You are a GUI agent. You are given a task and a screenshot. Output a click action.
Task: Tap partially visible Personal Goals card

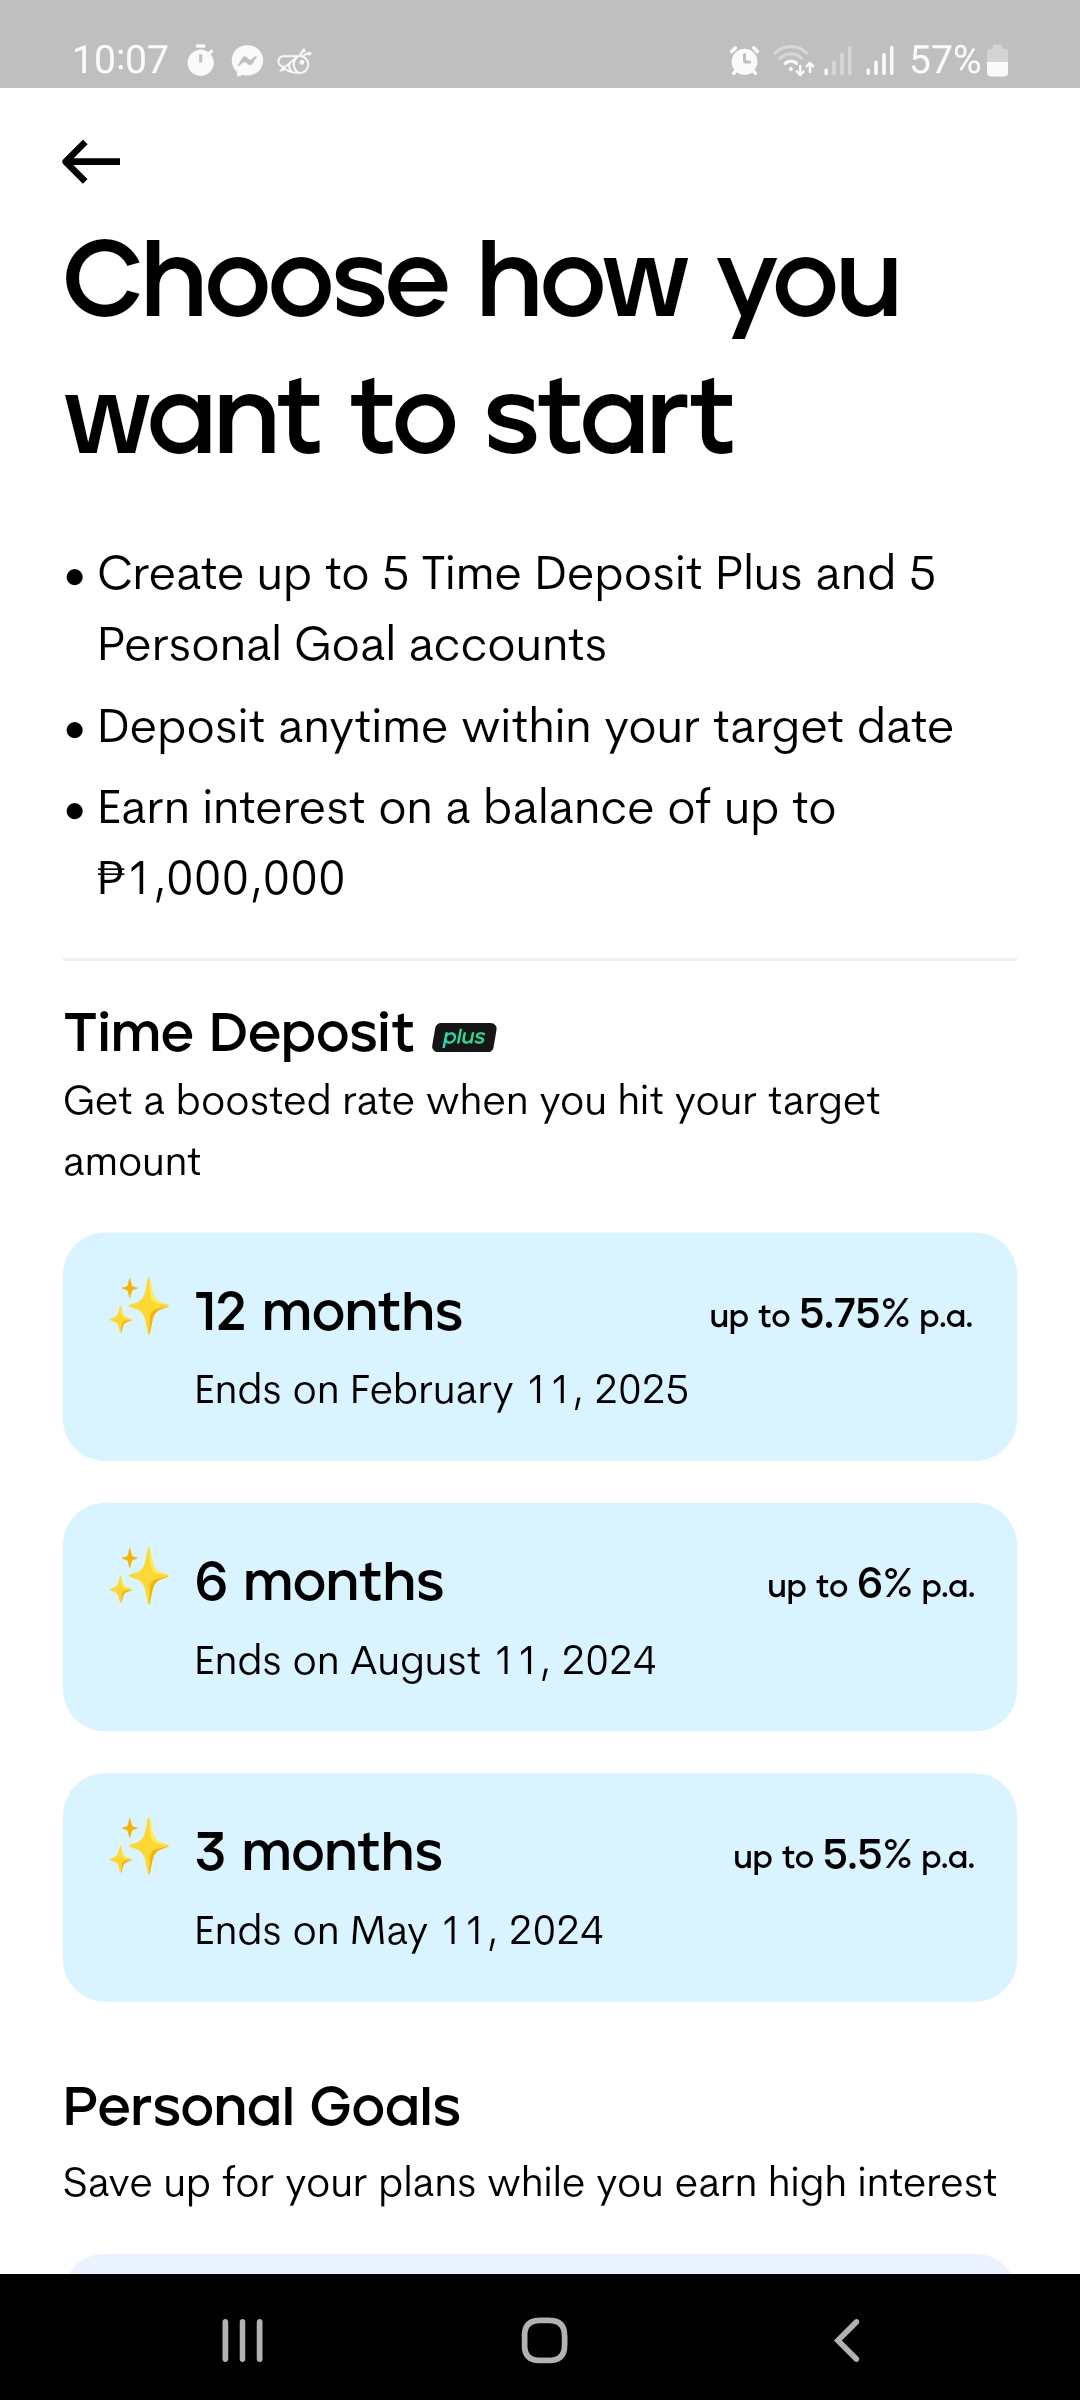(540, 2264)
